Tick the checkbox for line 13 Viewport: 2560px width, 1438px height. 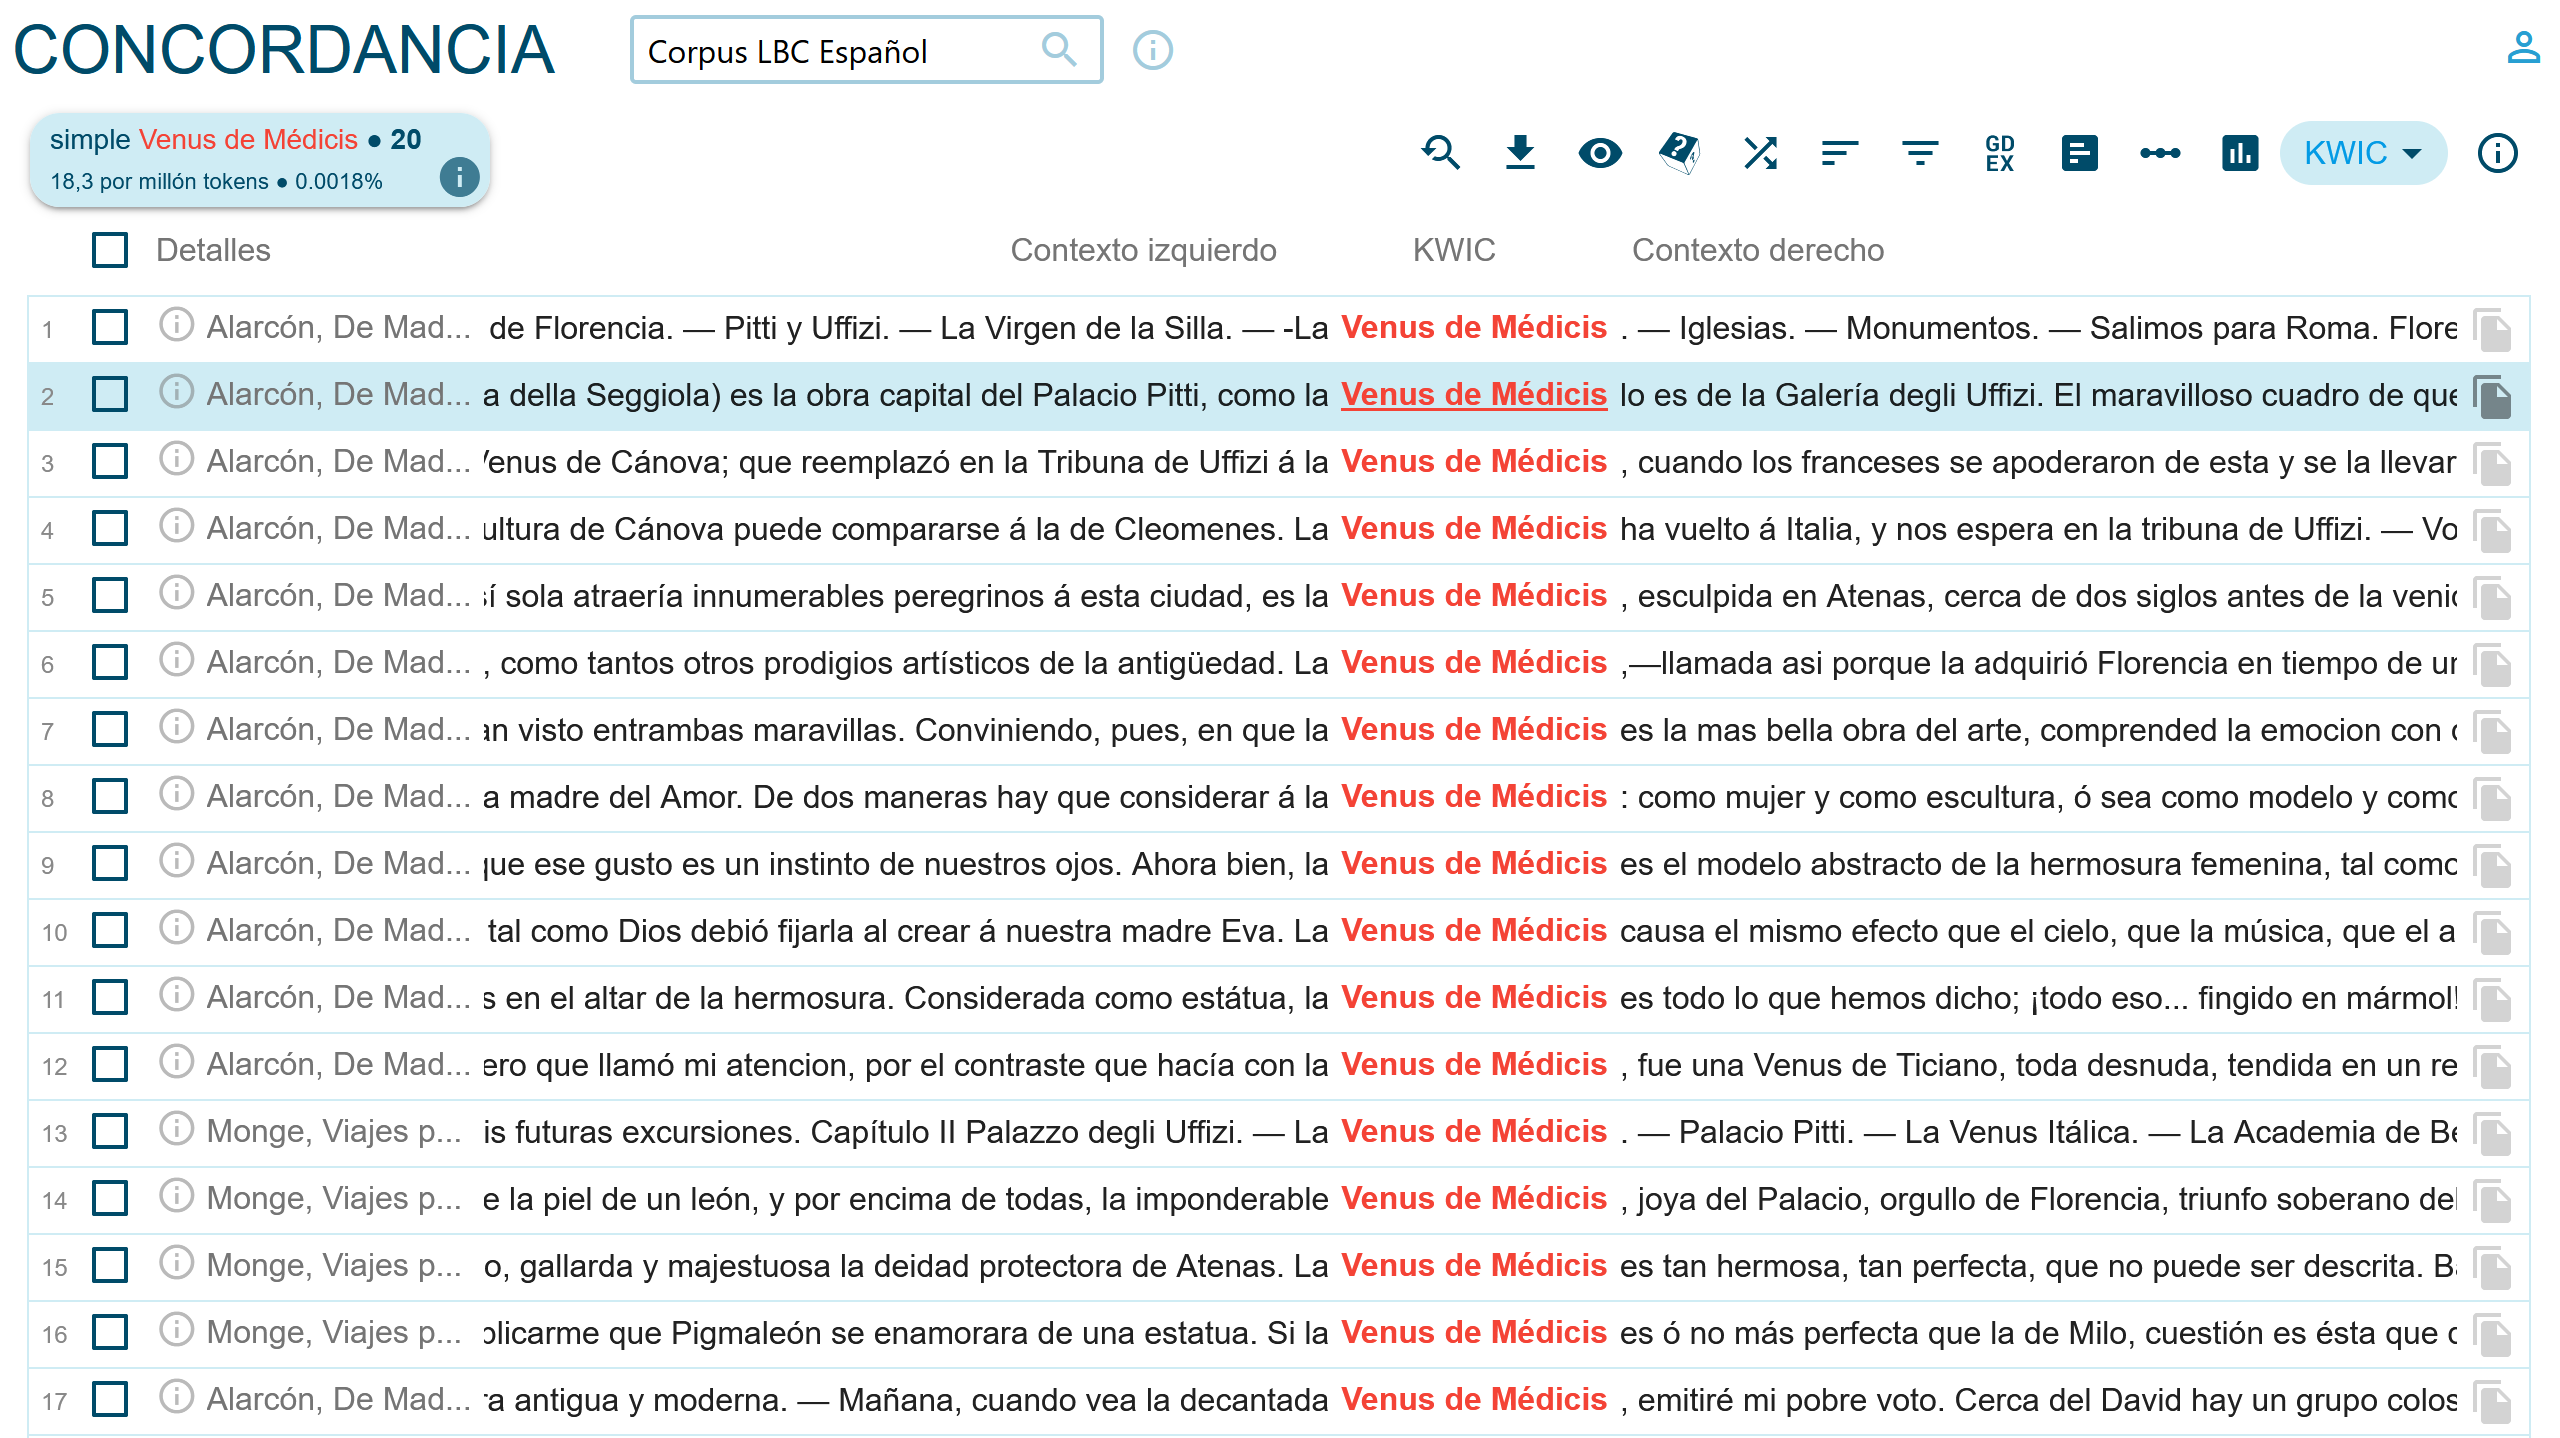tap(110, 1131)
